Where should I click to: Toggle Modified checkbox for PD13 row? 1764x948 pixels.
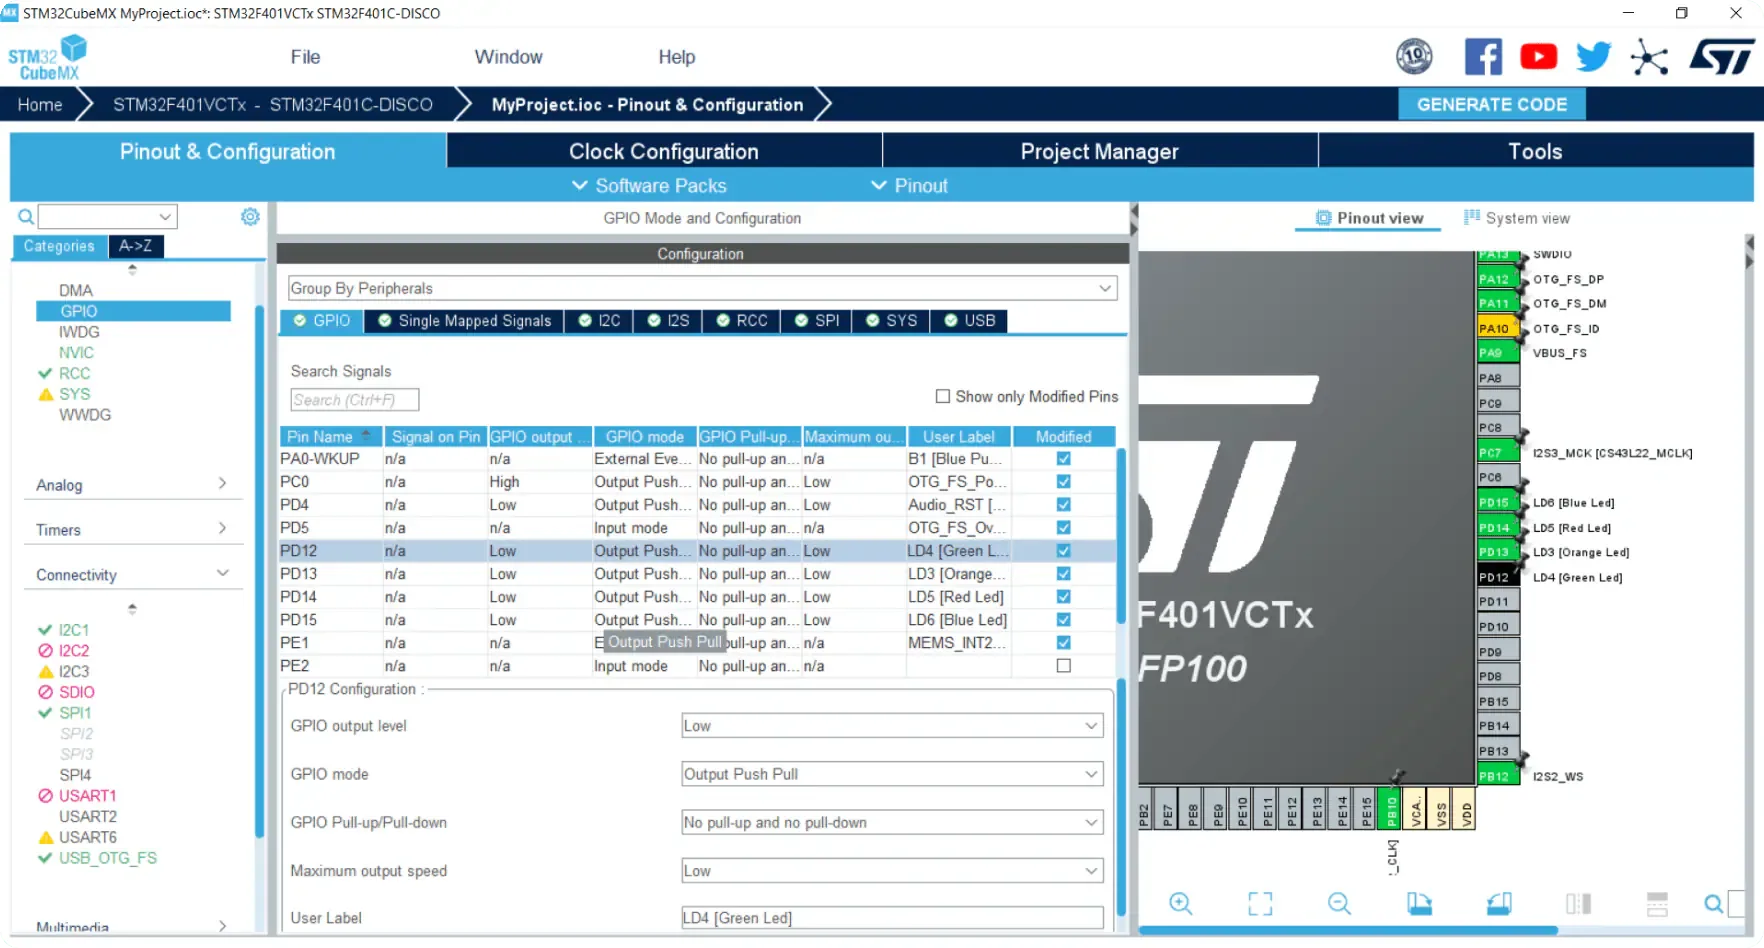(x=1063, y=574)
